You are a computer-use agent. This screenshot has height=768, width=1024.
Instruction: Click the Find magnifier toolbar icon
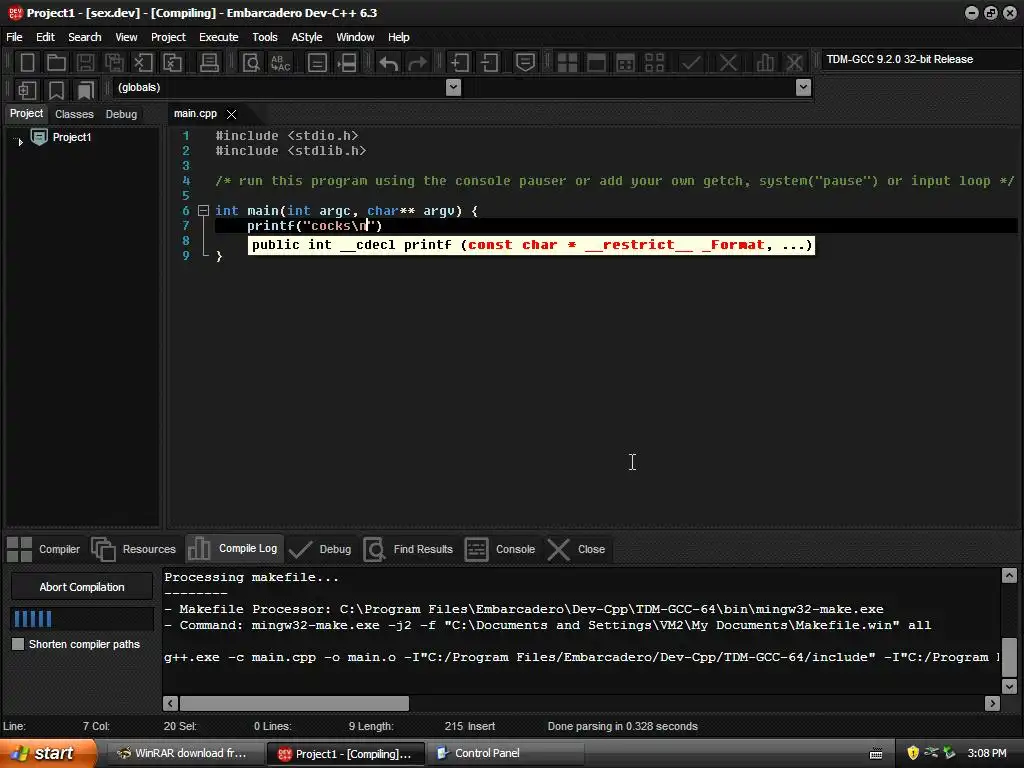point(251,63)
